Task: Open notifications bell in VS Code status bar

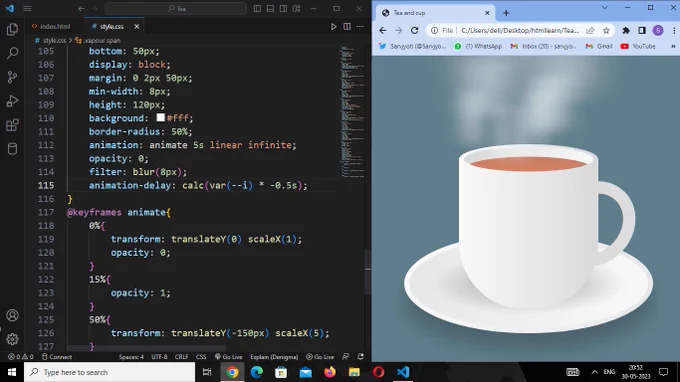Action: coord(360,357)
